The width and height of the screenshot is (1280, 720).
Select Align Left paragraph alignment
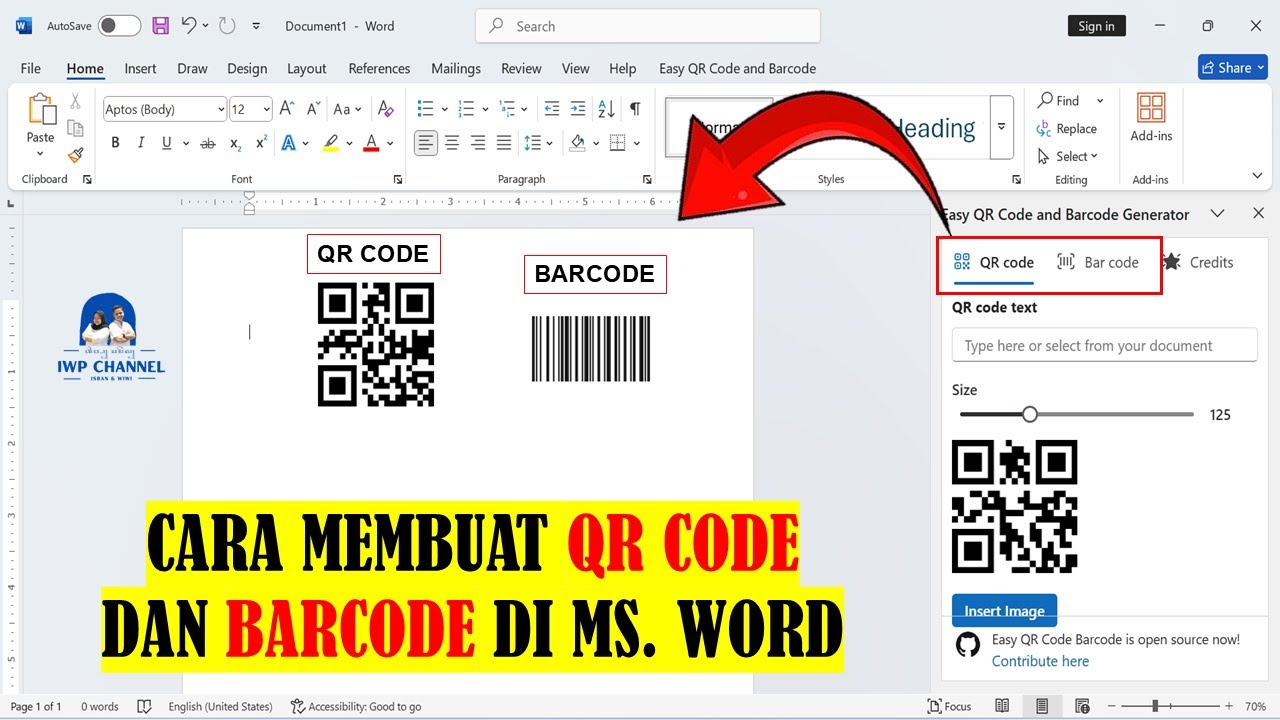click(x=426, y=143)
